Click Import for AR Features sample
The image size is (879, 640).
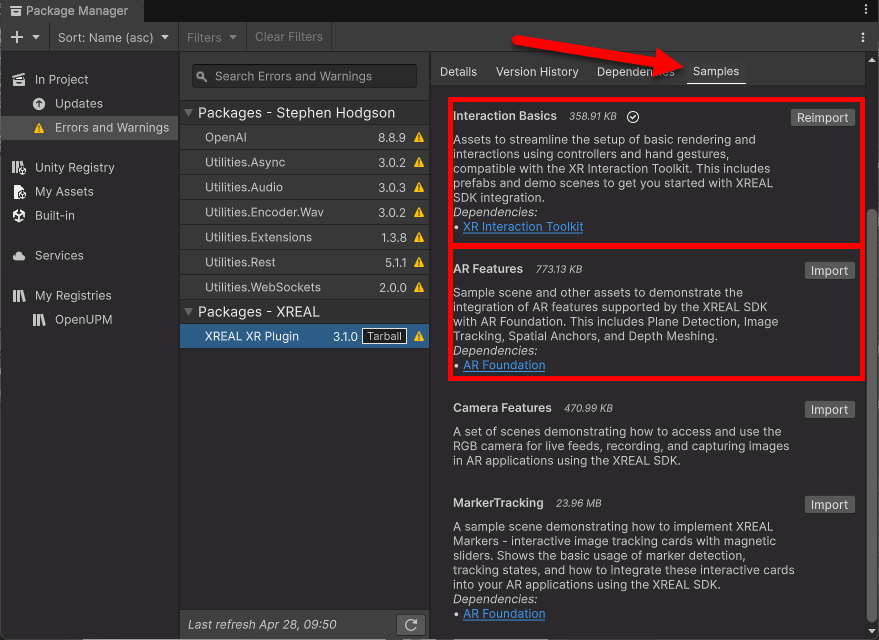(x=829, y=271)
